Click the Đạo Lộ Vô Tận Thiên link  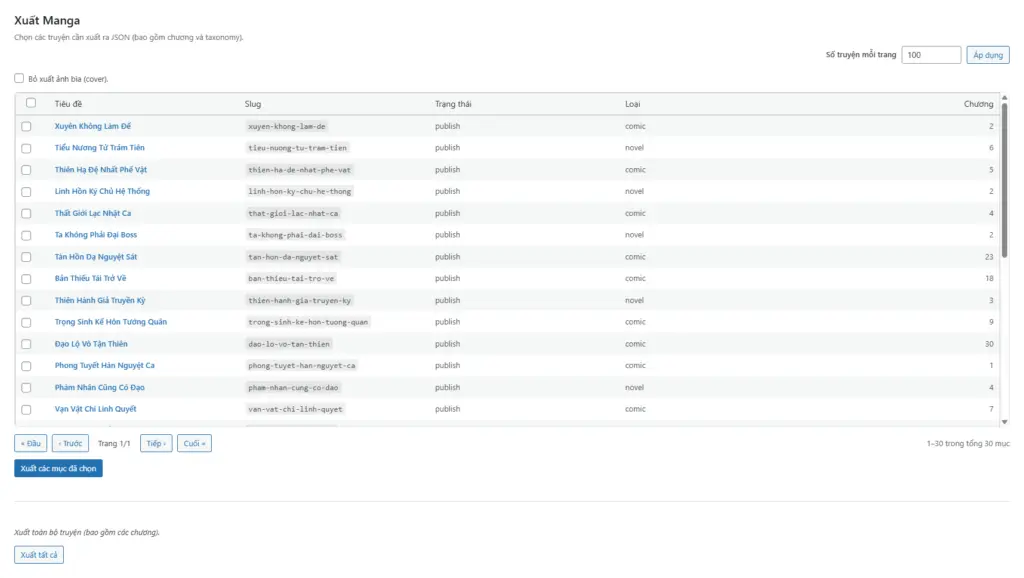91,344
